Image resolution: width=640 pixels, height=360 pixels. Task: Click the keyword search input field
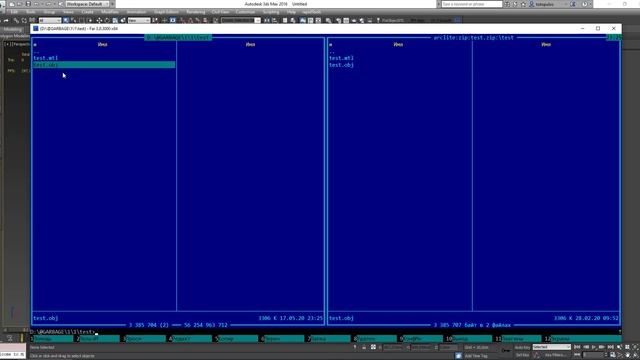(x=472, y=4)
